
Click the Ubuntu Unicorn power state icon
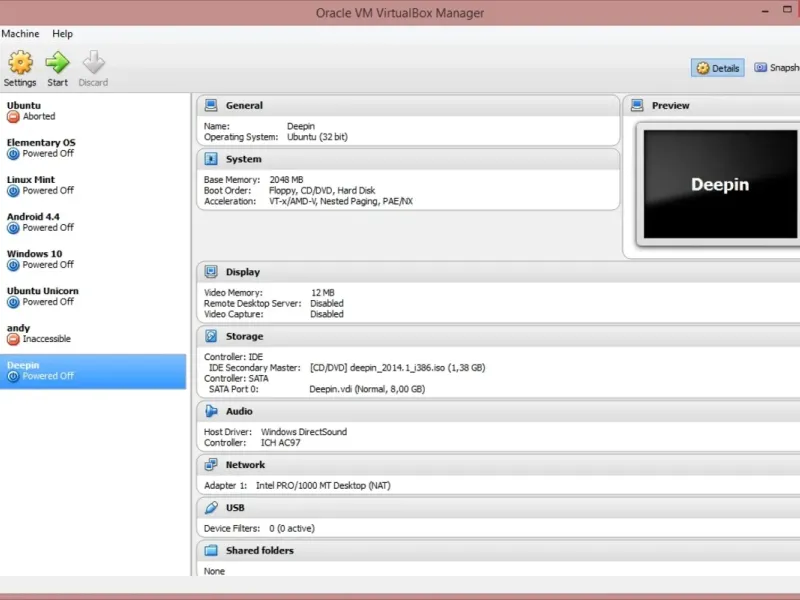pos(13,303)
